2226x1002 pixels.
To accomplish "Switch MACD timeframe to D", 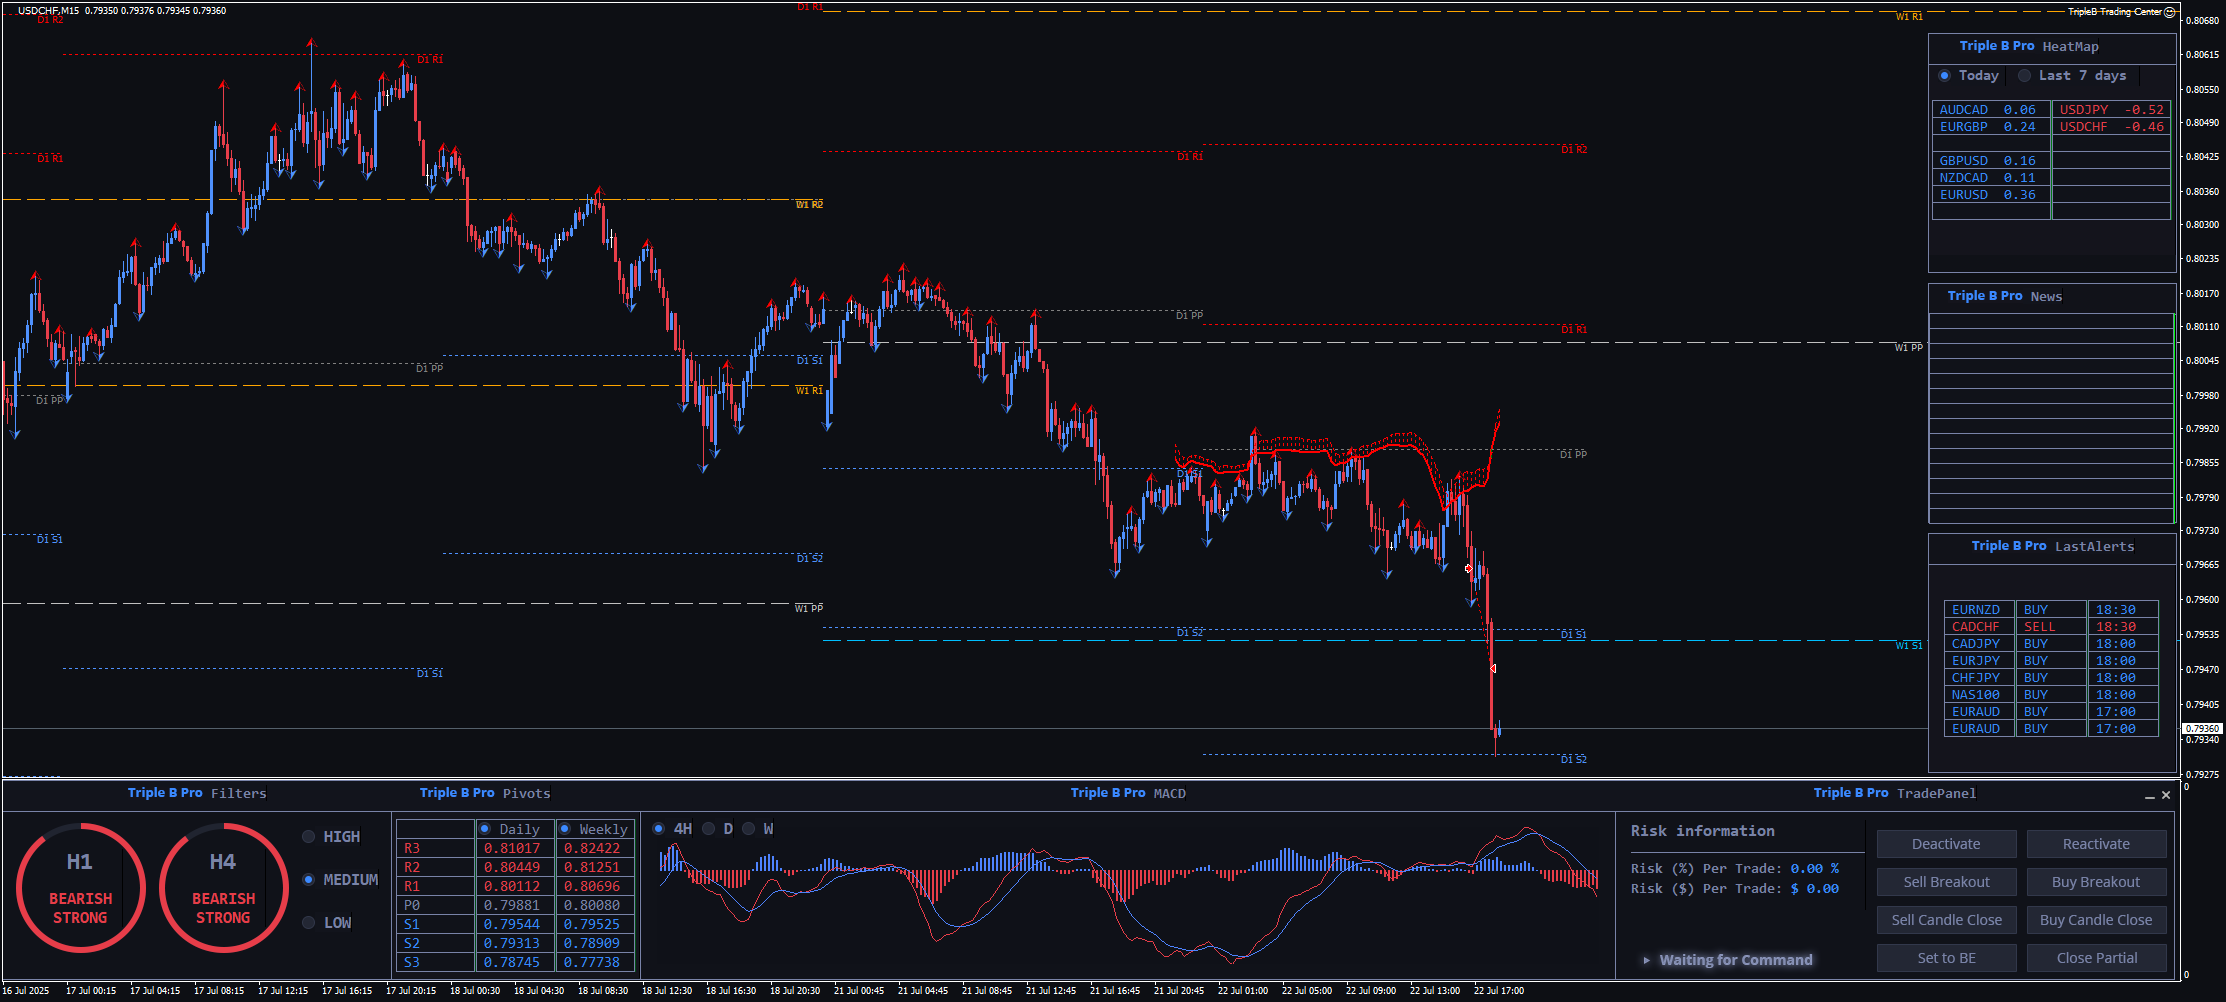I will pyautogui.click(x=709, y=829).
